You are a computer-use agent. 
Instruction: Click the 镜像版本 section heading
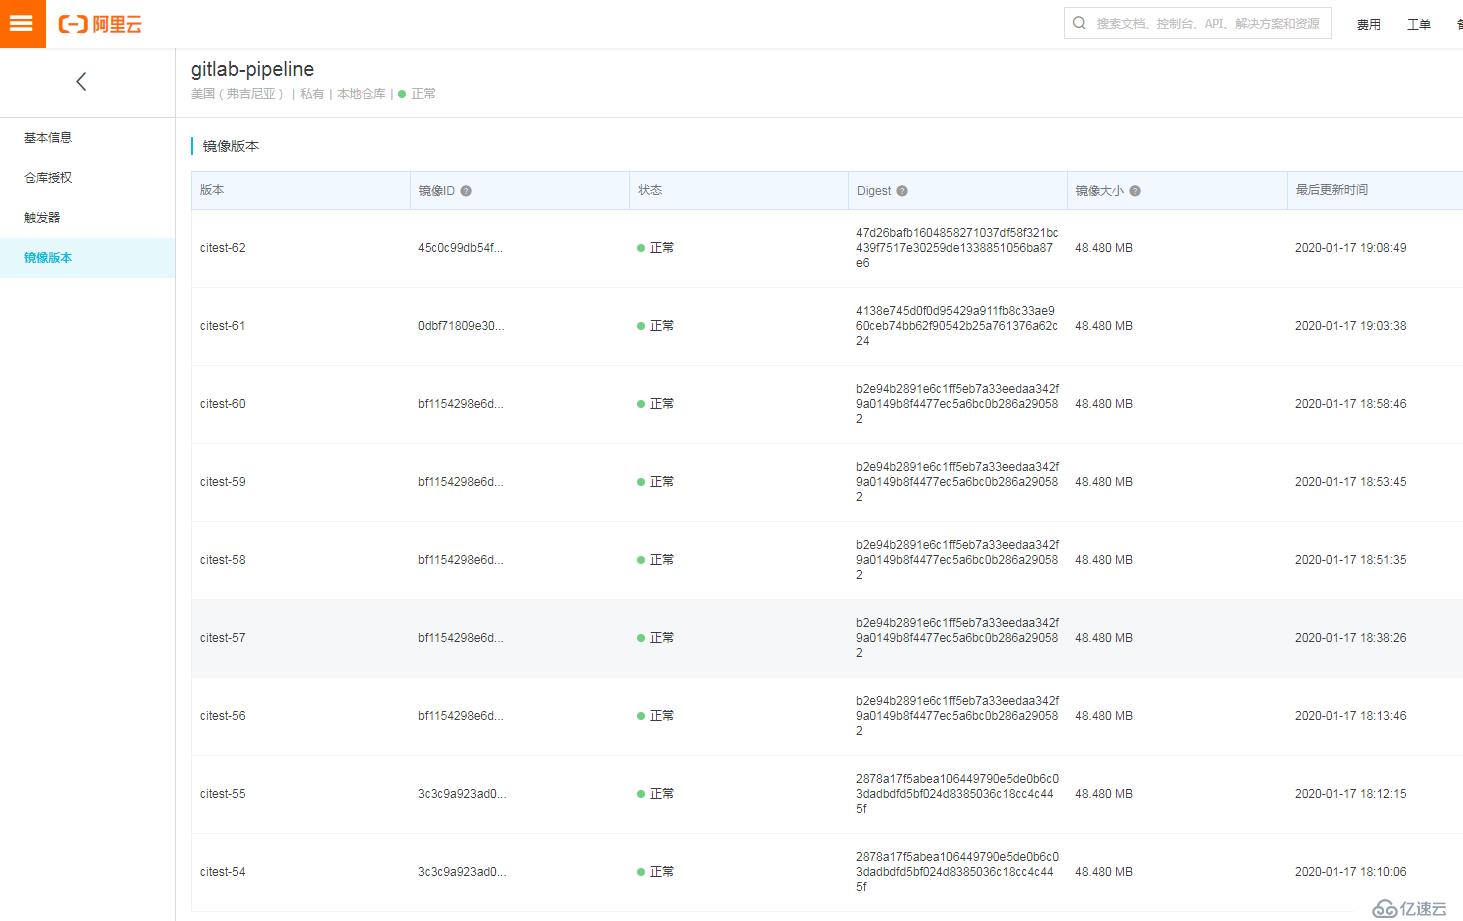click(x=231, y=146)
